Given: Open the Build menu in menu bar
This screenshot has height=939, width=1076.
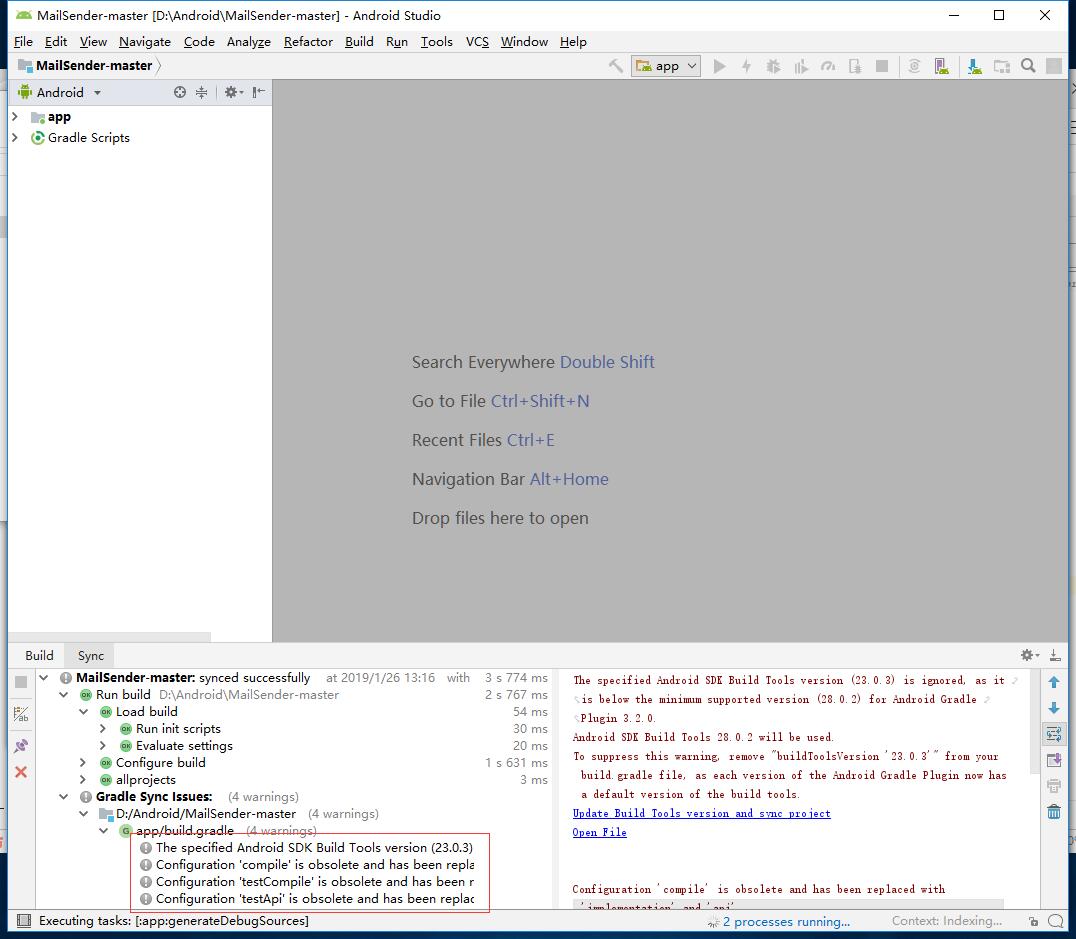Looking at the screenshot, I should click(359, 42).
